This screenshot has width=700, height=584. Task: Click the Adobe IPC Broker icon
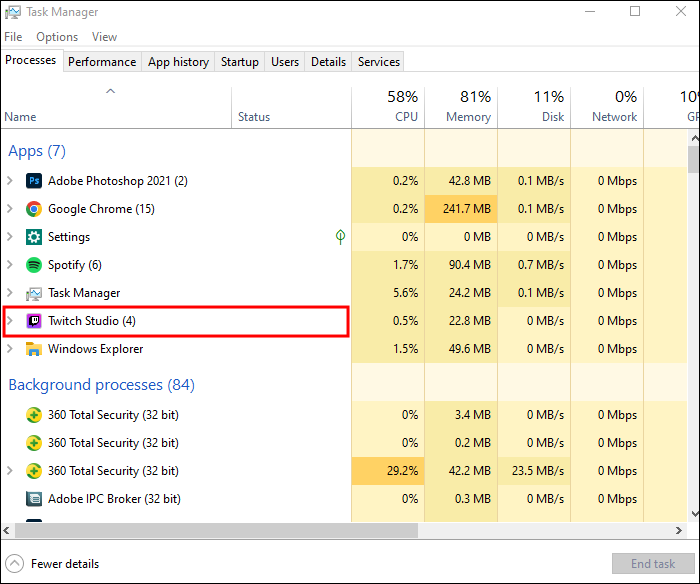point(33,499)
